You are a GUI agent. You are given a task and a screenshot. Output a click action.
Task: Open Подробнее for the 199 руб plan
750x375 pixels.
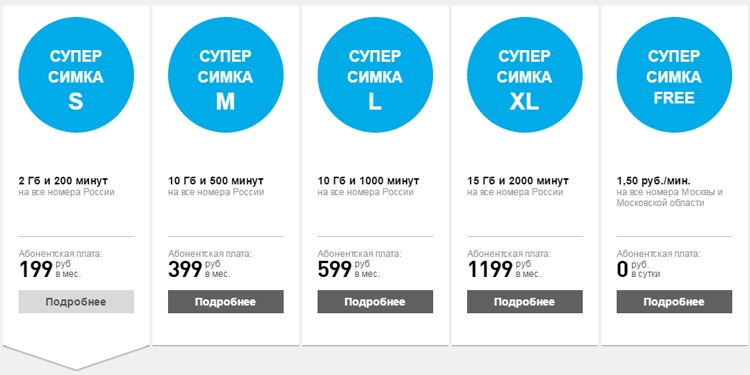tap(76, 302)
